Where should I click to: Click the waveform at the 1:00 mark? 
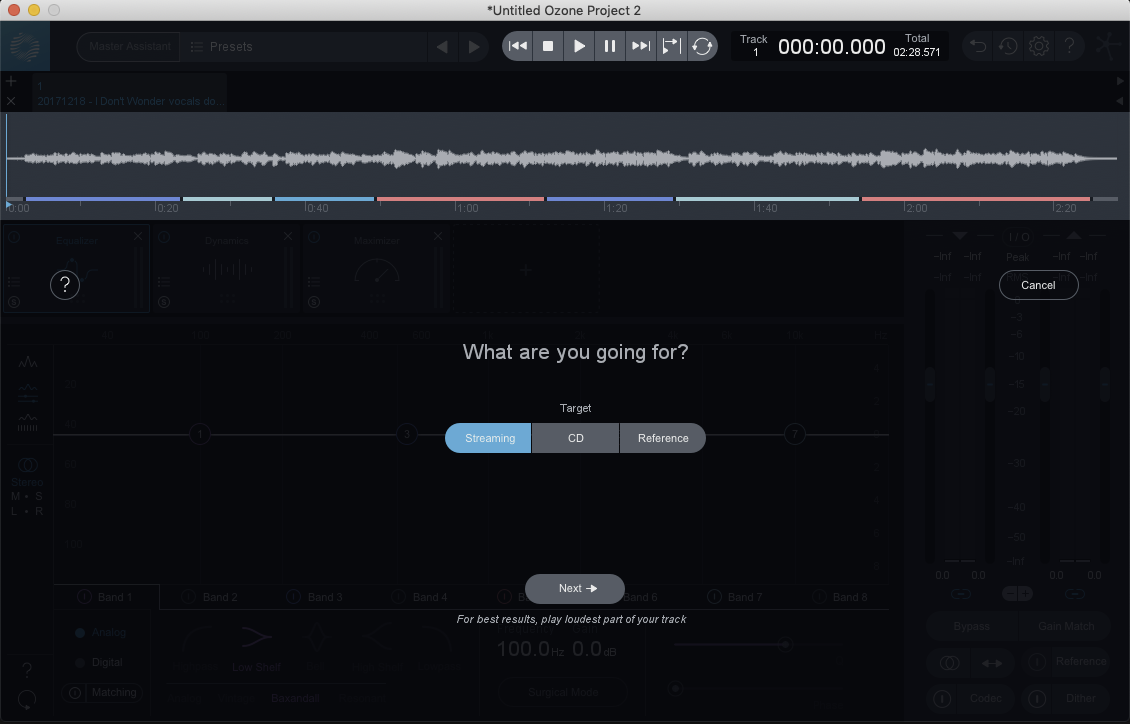[458, 159]
